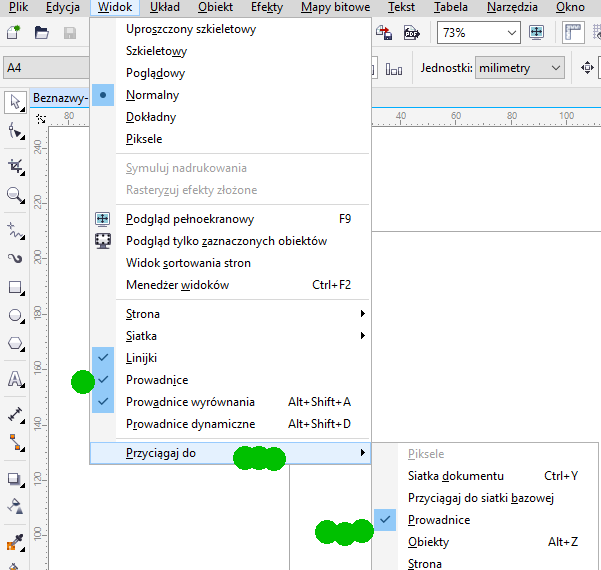Select the Normalny view mode
Viewport: 601px width, 570px height.
click(x=152, y=95)
